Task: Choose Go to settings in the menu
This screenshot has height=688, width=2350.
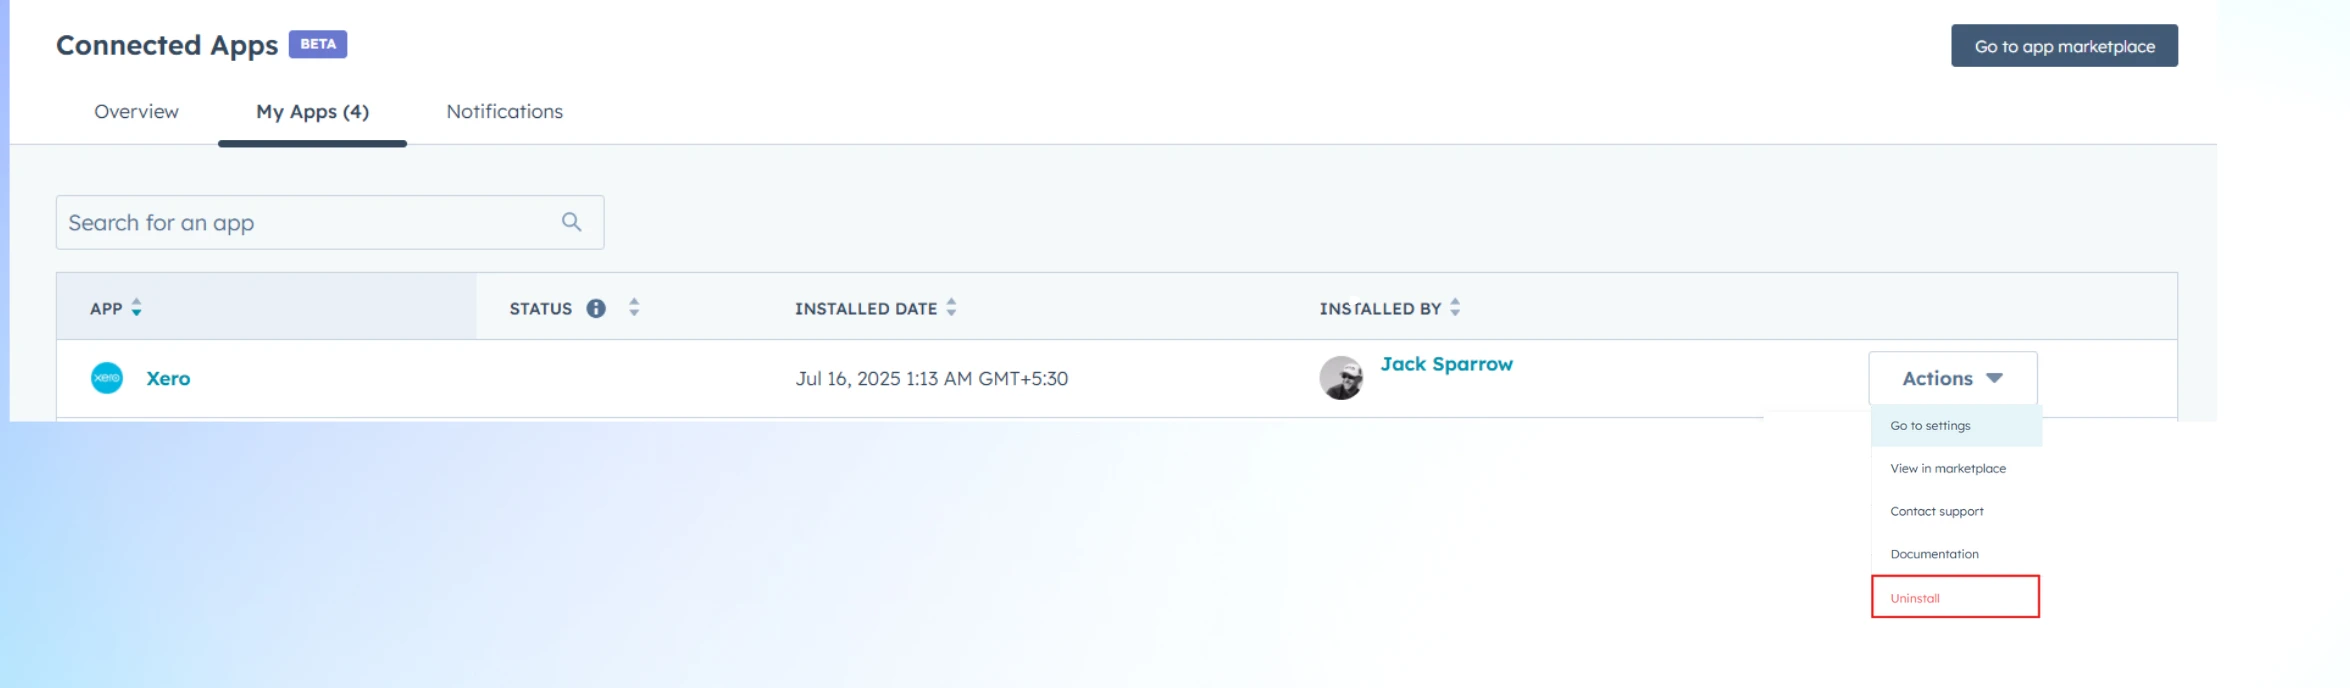Action: [x=1929, y=425]
